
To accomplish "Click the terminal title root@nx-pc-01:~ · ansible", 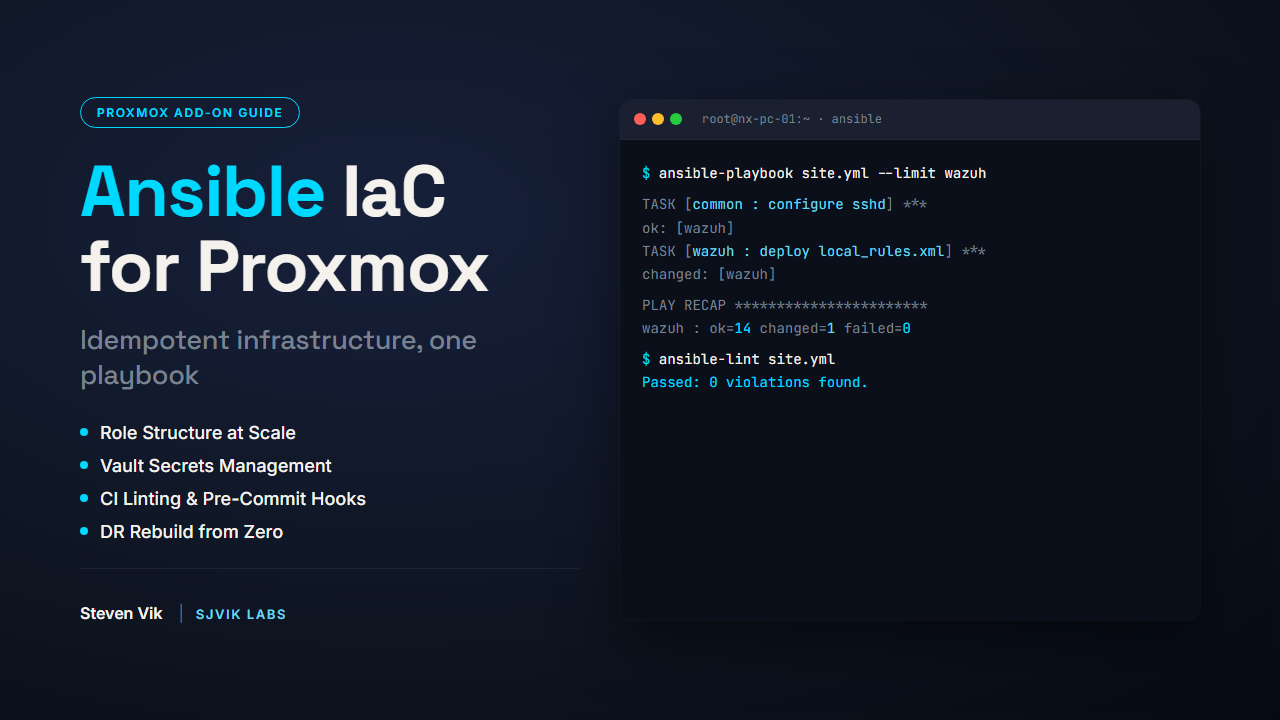I will click(x=792, y=119).
